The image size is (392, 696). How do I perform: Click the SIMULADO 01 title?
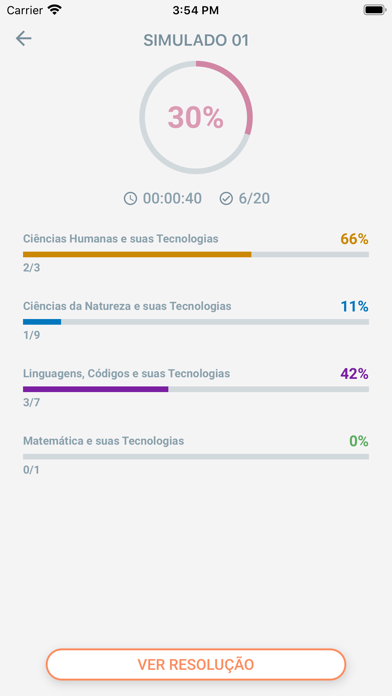click(196, 40)
